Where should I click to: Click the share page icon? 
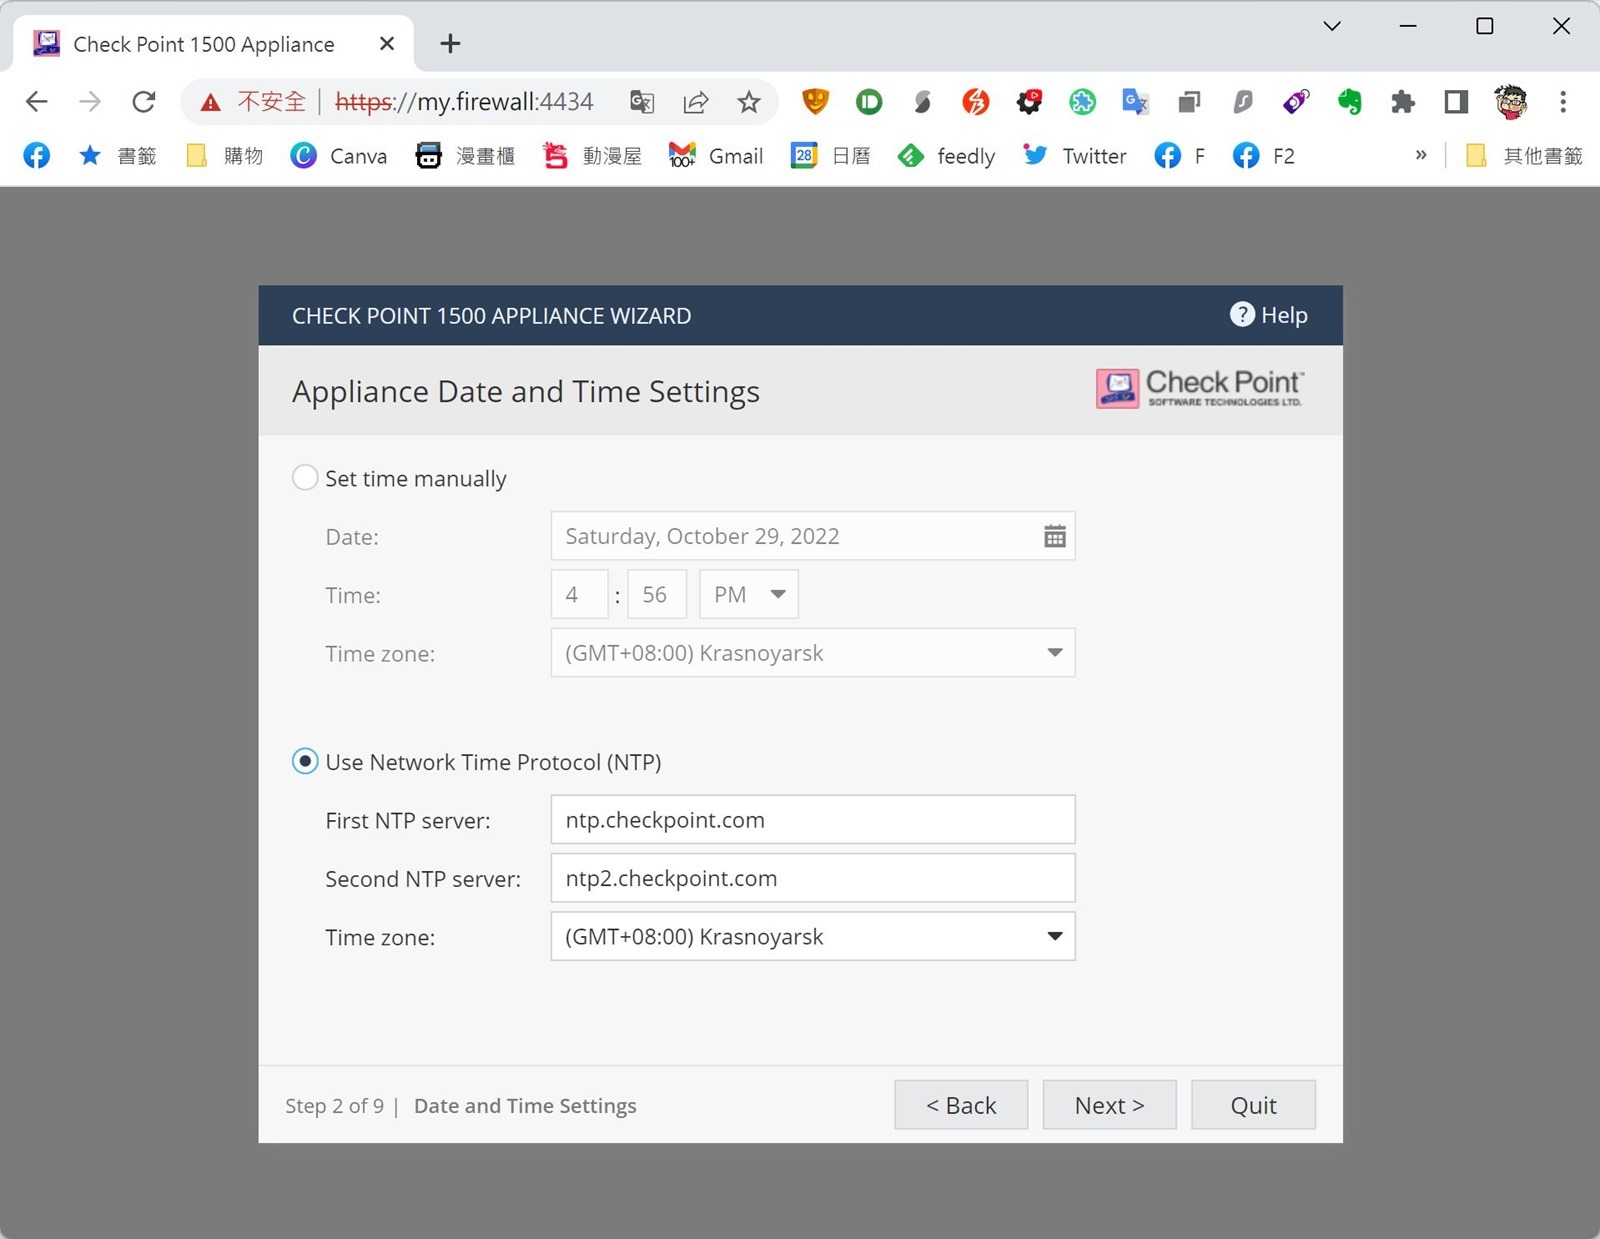pyautogui.click(x=695, y=102)
